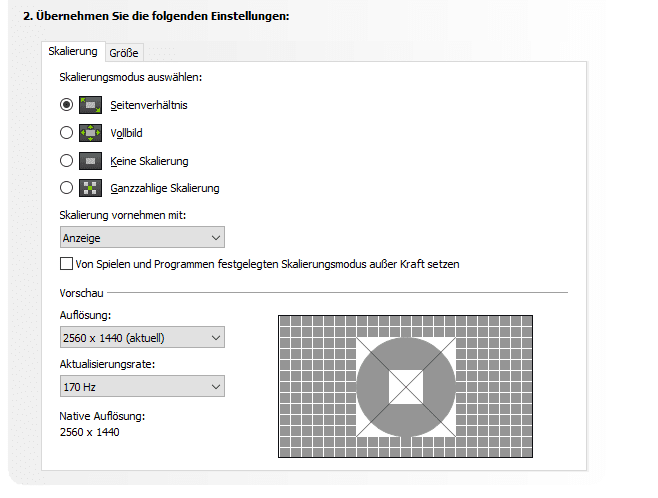The width and height of the screenshot is (658, 498).
Task: Click the Keine Skalierung label text
Action: pyautogui.click(x=149, y=161)
